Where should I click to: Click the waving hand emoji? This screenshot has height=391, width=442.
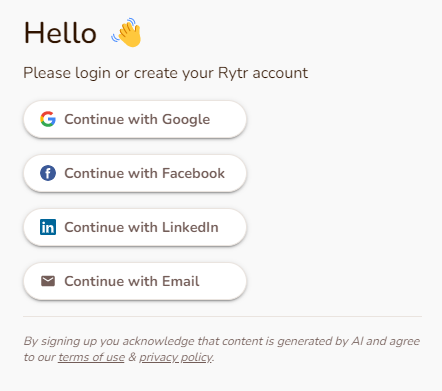[x=127, y=32]
